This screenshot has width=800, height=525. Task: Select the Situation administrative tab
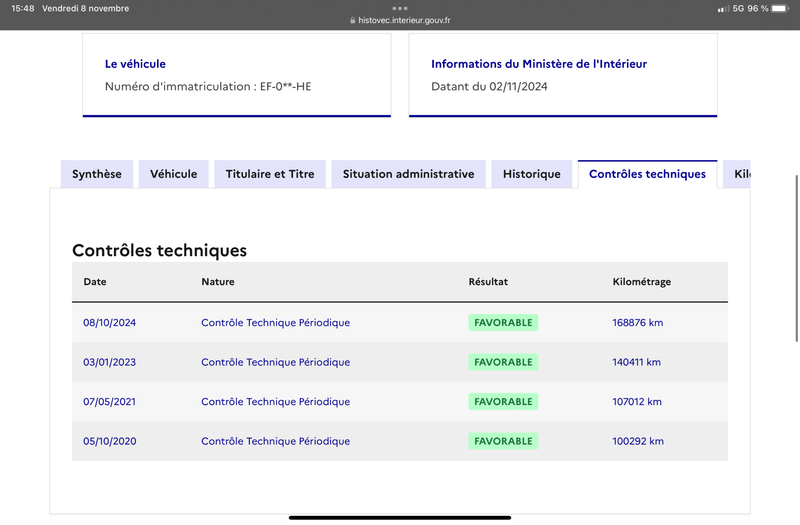click(x=409, y=174)
